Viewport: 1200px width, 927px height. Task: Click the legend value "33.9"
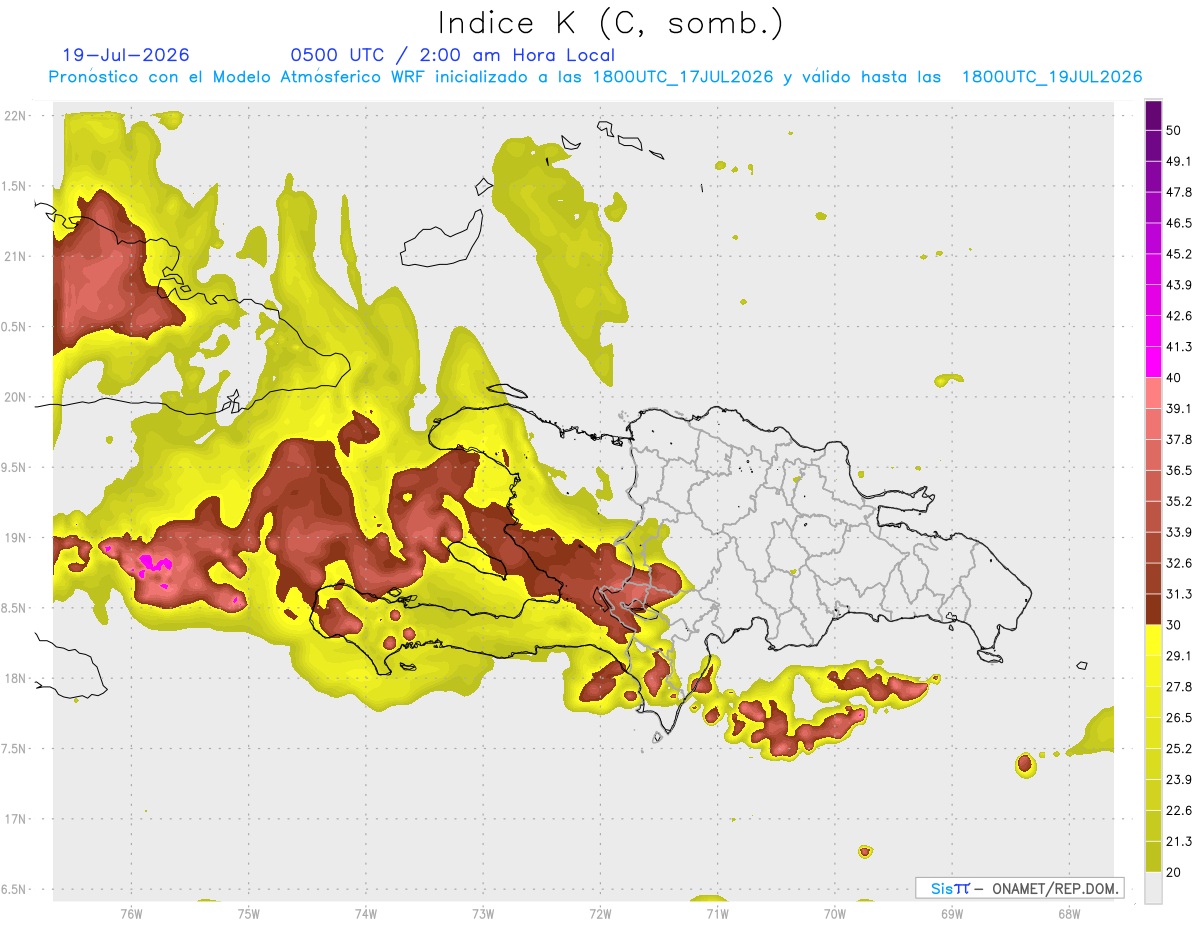pyautogui.click(x=1179, y=532)
